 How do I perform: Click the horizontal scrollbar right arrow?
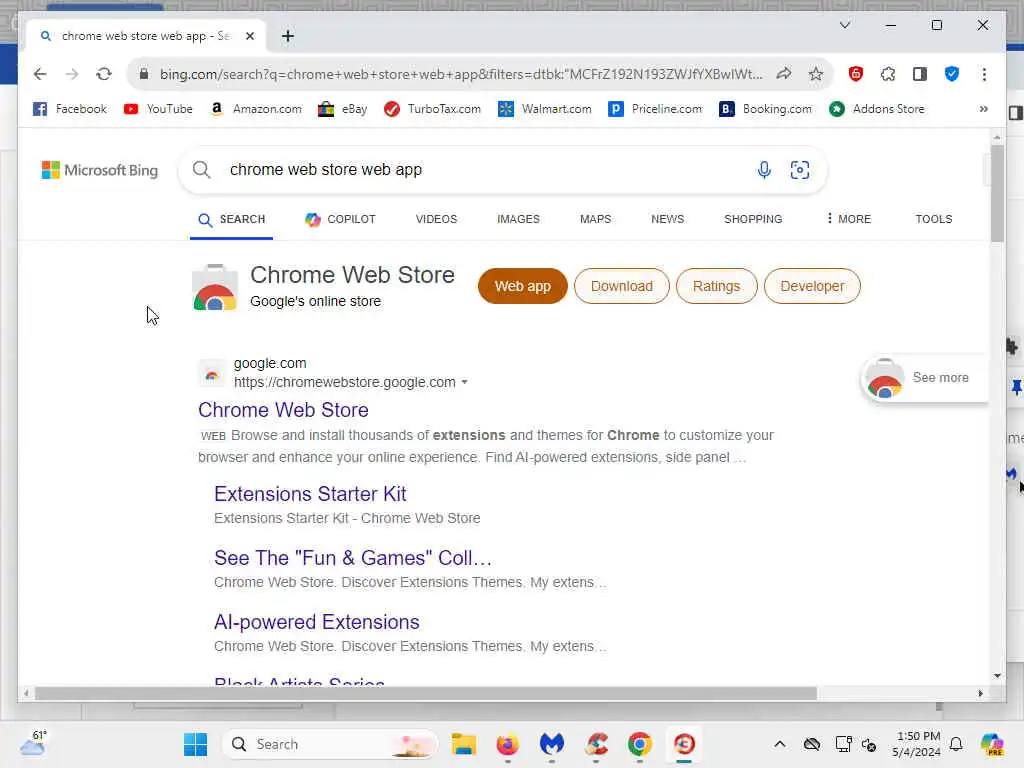[x=980, y=693]
